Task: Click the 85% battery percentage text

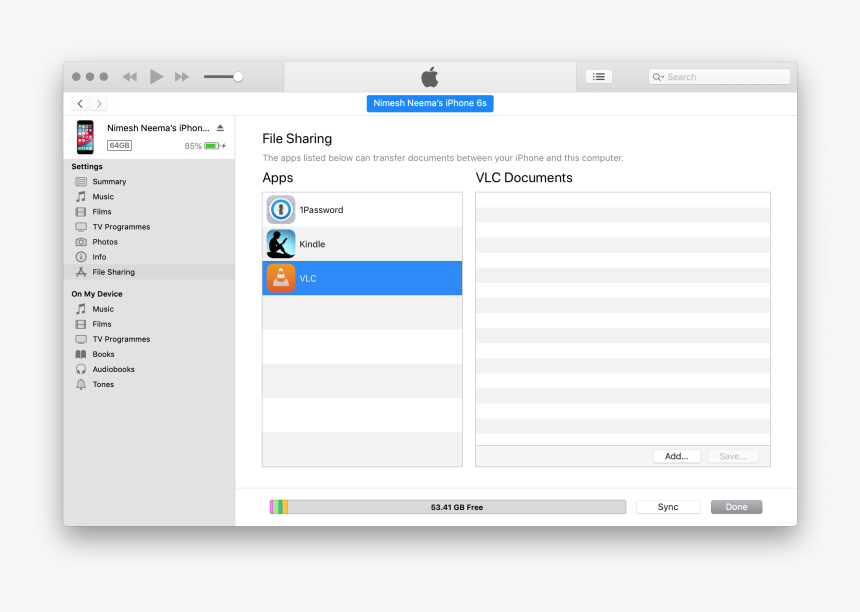Action: tap(193, 146)
